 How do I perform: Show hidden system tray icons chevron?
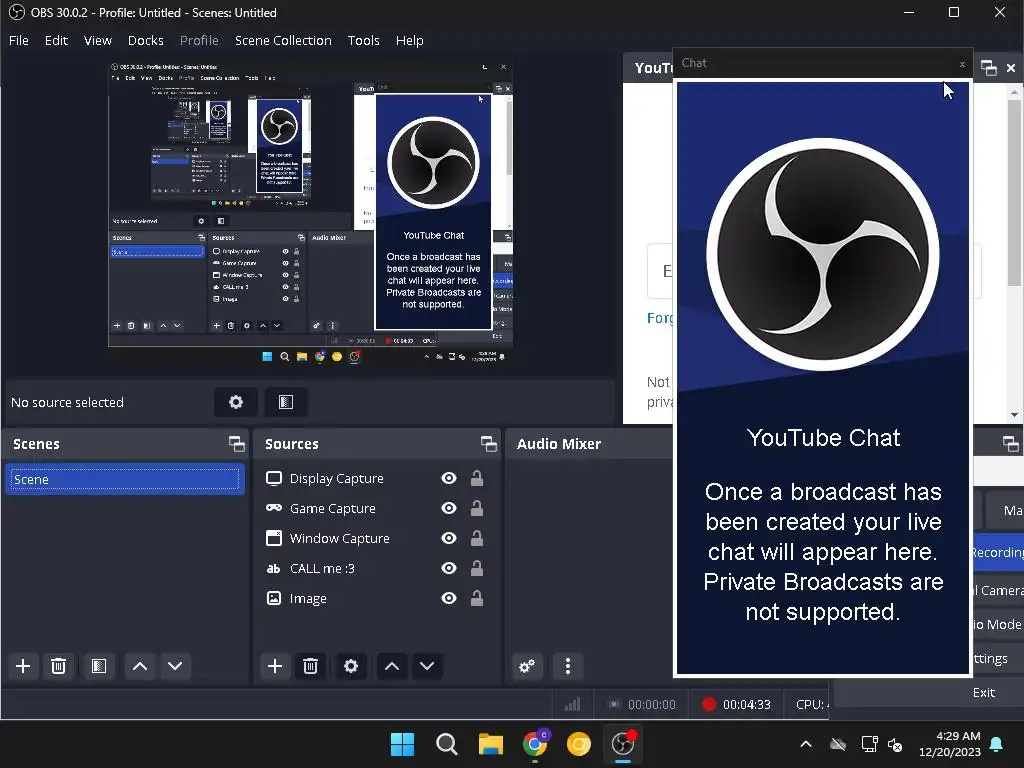[x=806, y=744]
